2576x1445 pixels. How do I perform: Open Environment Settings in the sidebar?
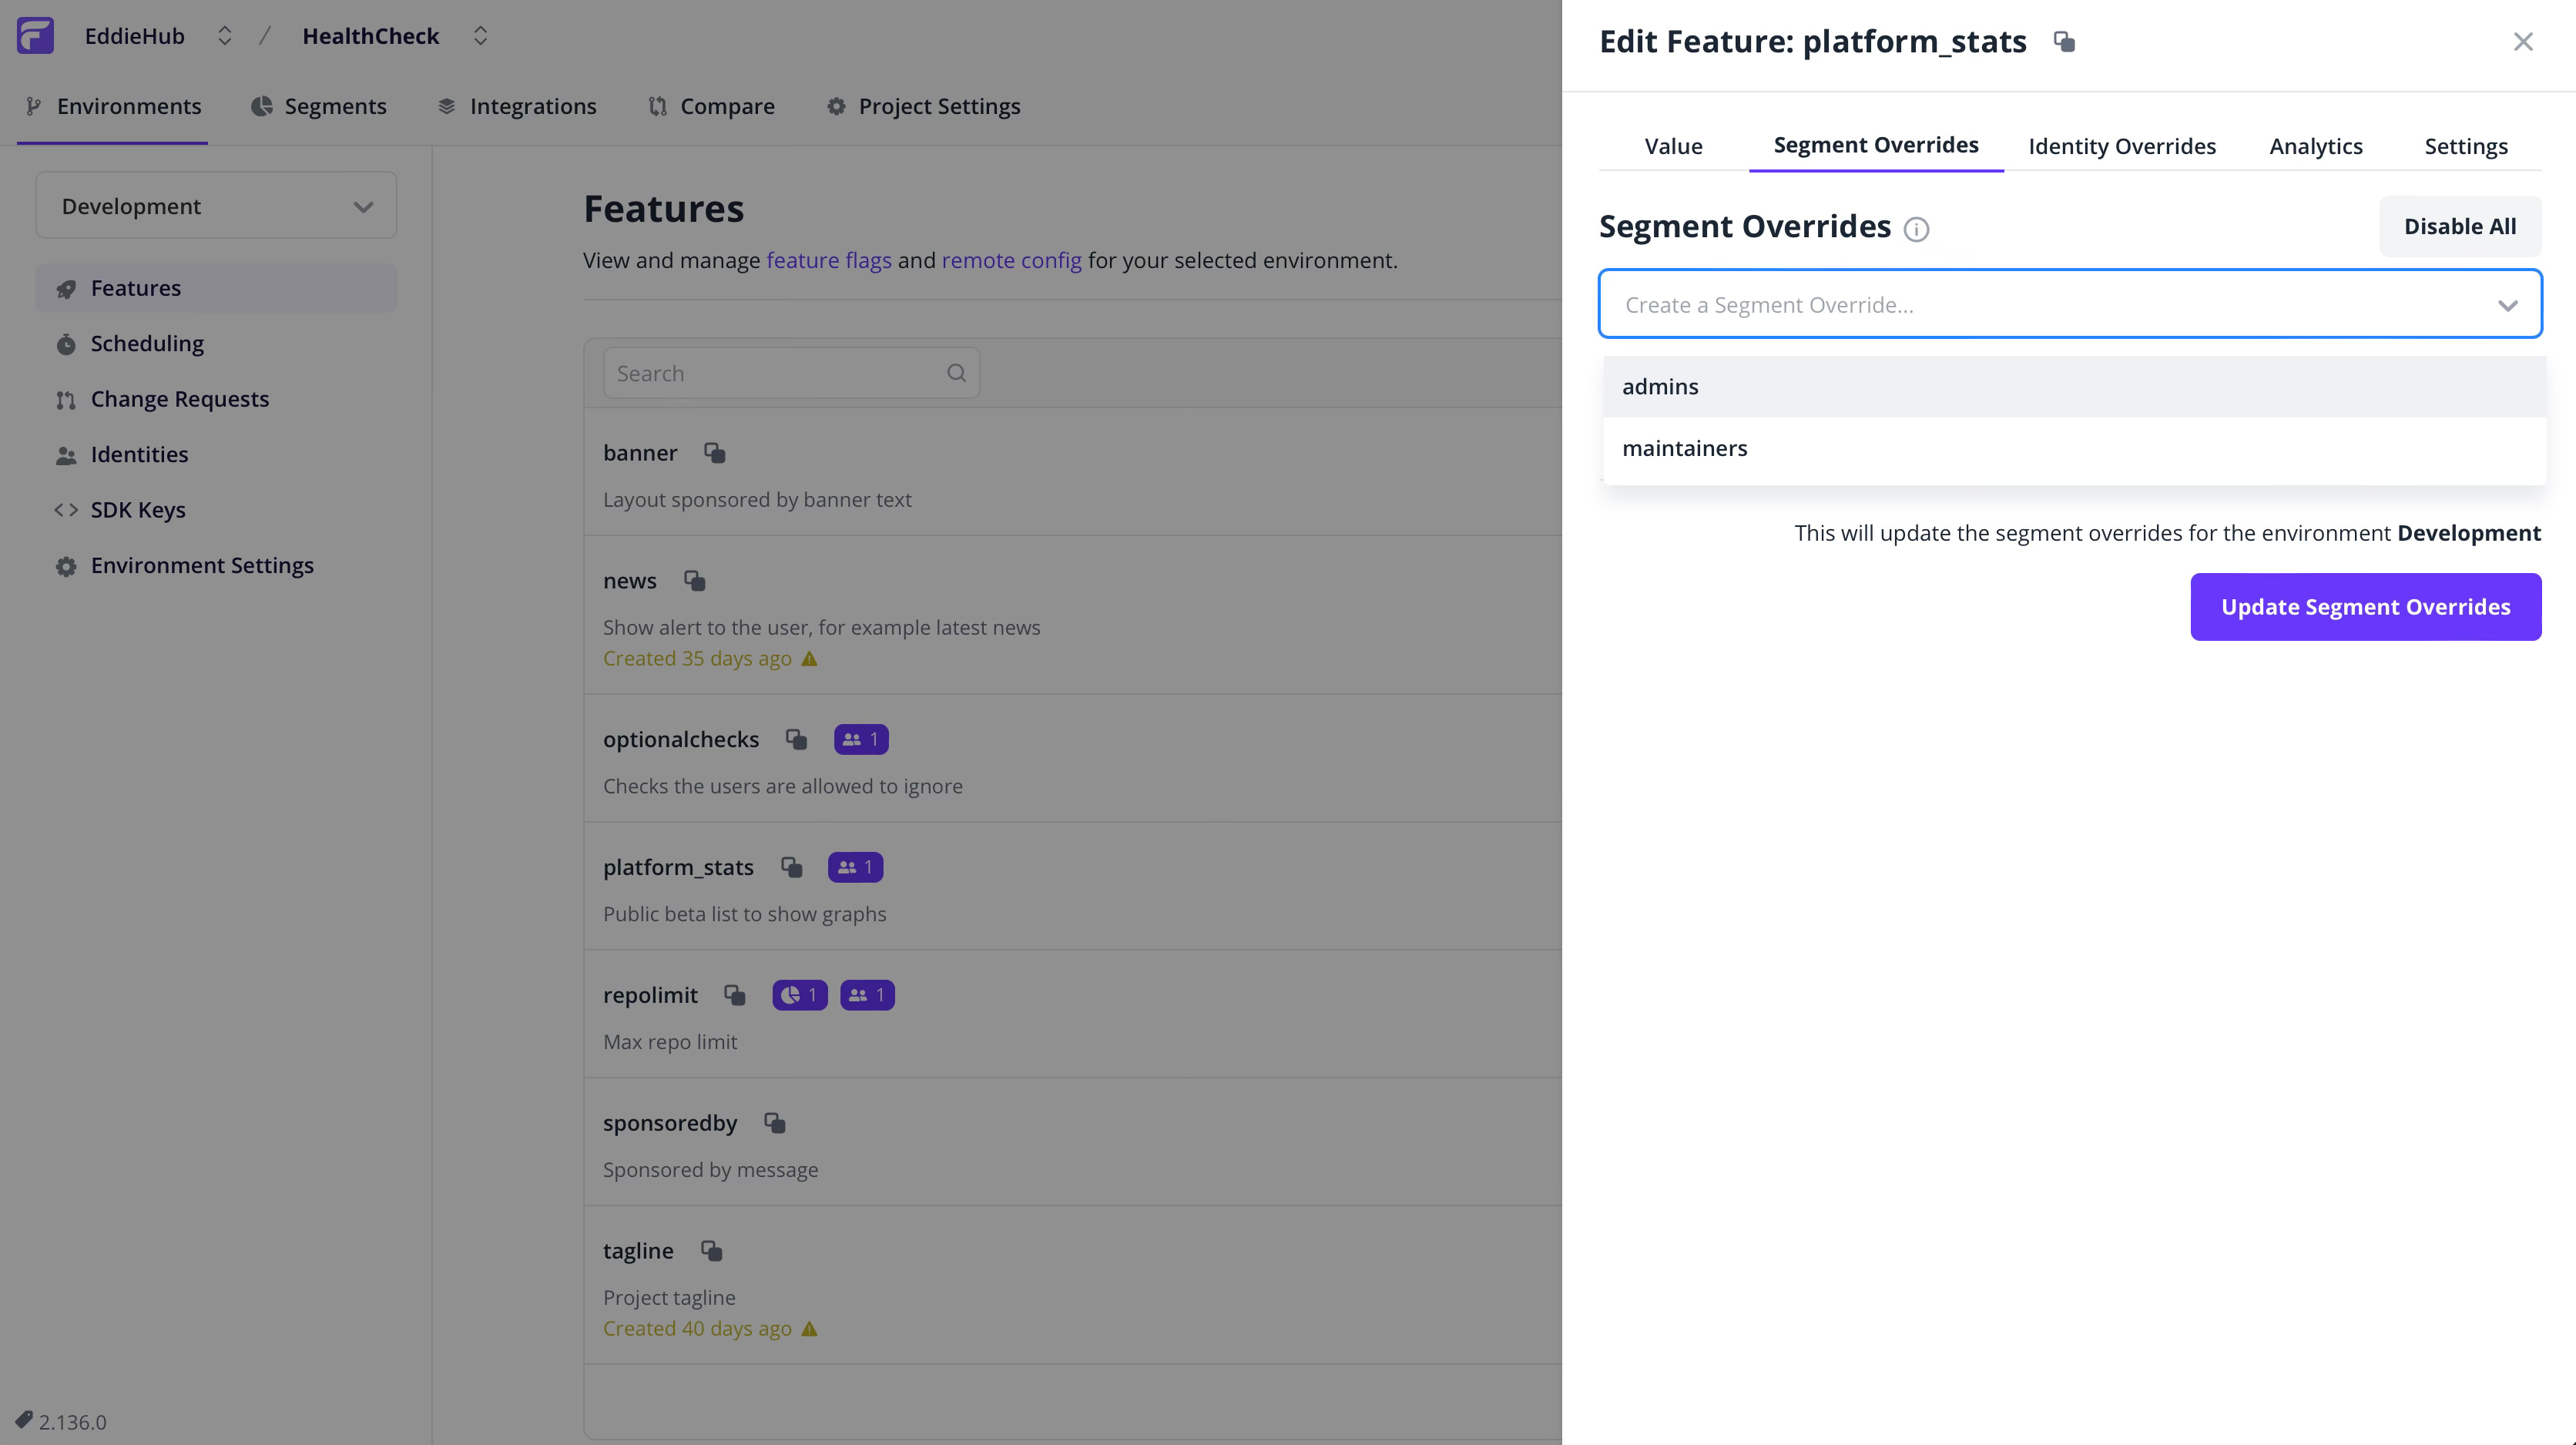click(x=216, y=565)
